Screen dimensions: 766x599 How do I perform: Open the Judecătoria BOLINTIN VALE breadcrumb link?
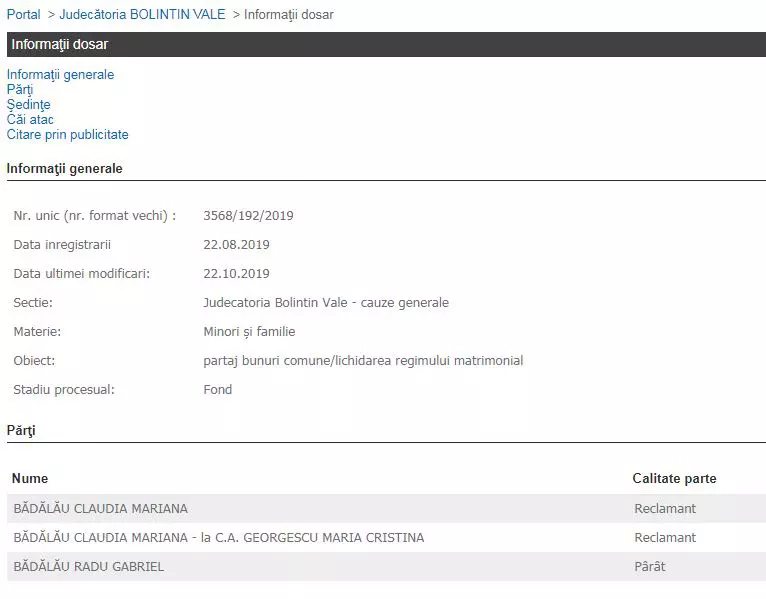click(x=142, y=15)
